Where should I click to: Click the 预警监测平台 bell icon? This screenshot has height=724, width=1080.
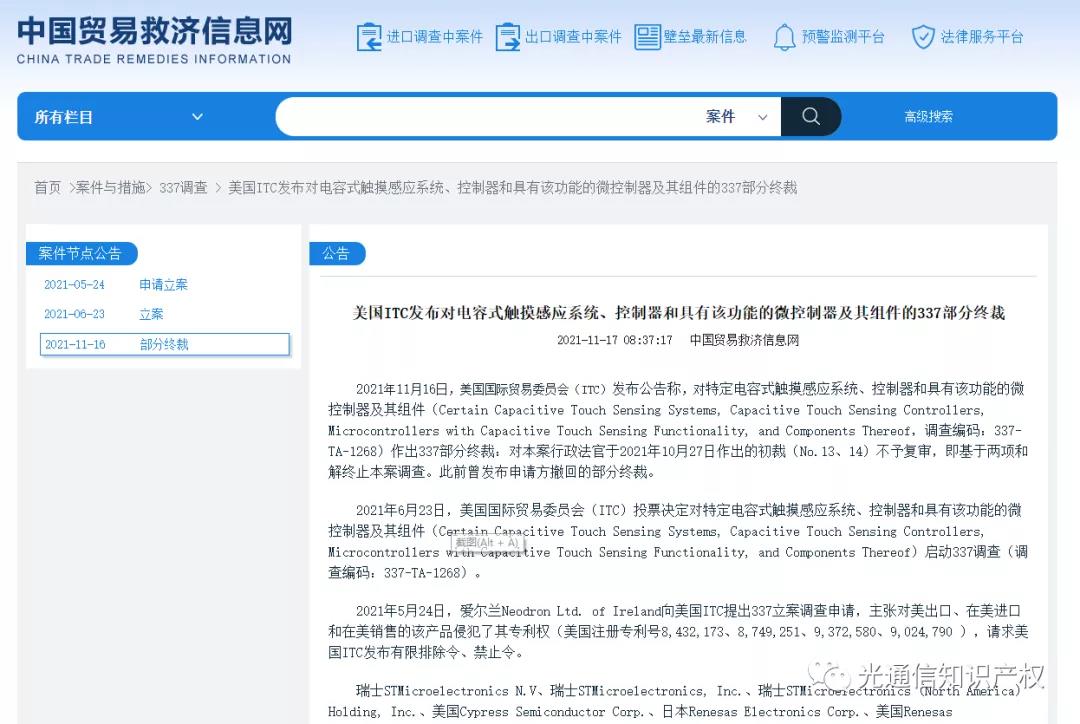(x=784, y=37)
